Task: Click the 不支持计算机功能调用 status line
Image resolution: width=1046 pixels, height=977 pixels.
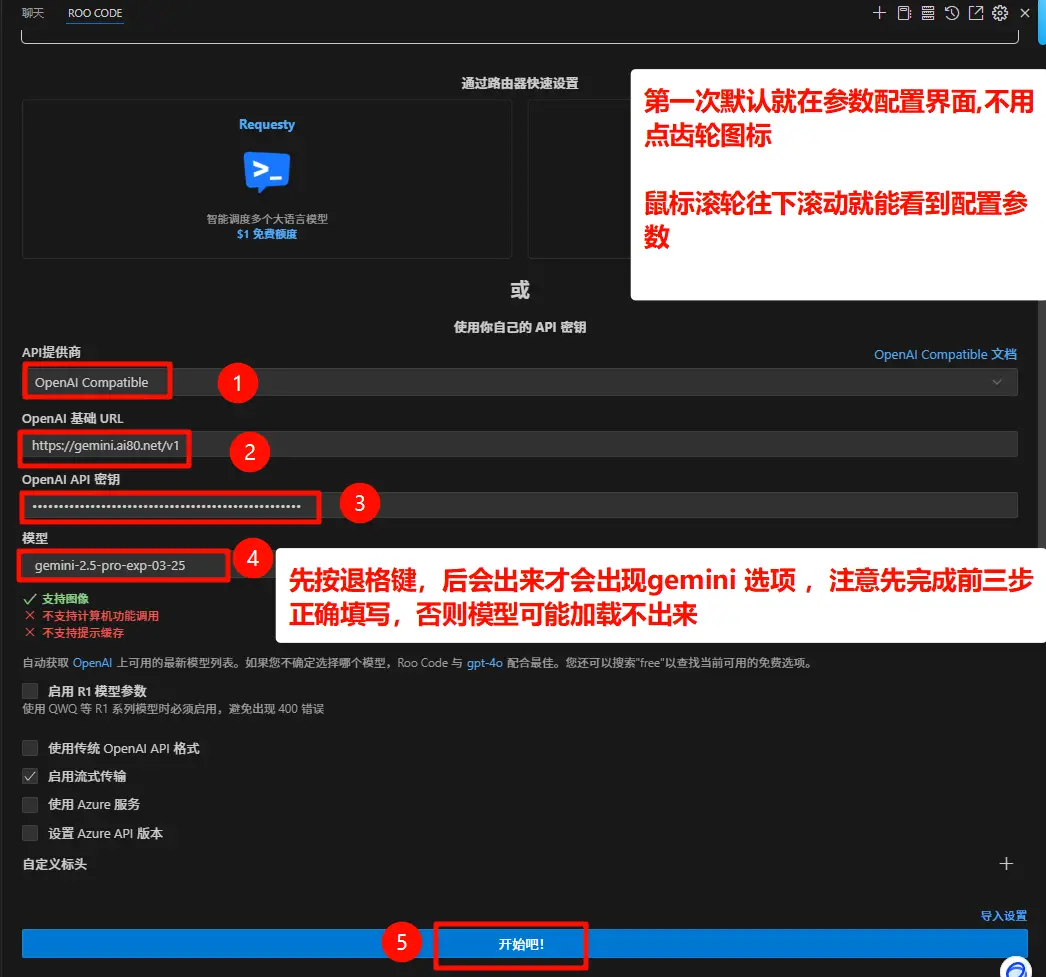Action: (100, 616)
